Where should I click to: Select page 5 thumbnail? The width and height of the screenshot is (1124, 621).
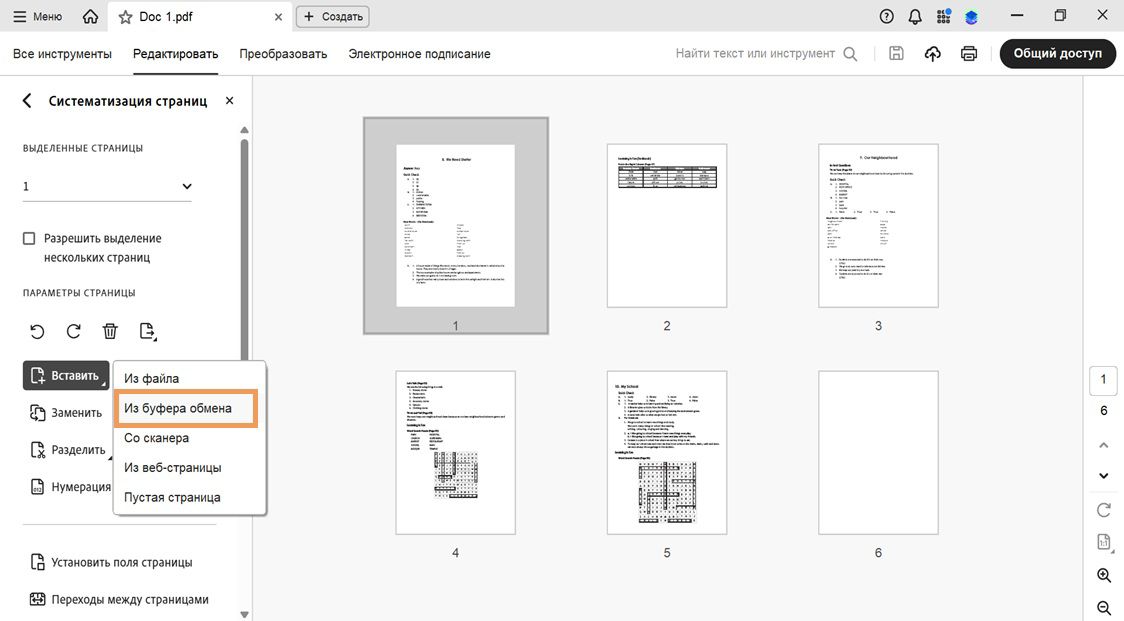click(x=667, y=452)
